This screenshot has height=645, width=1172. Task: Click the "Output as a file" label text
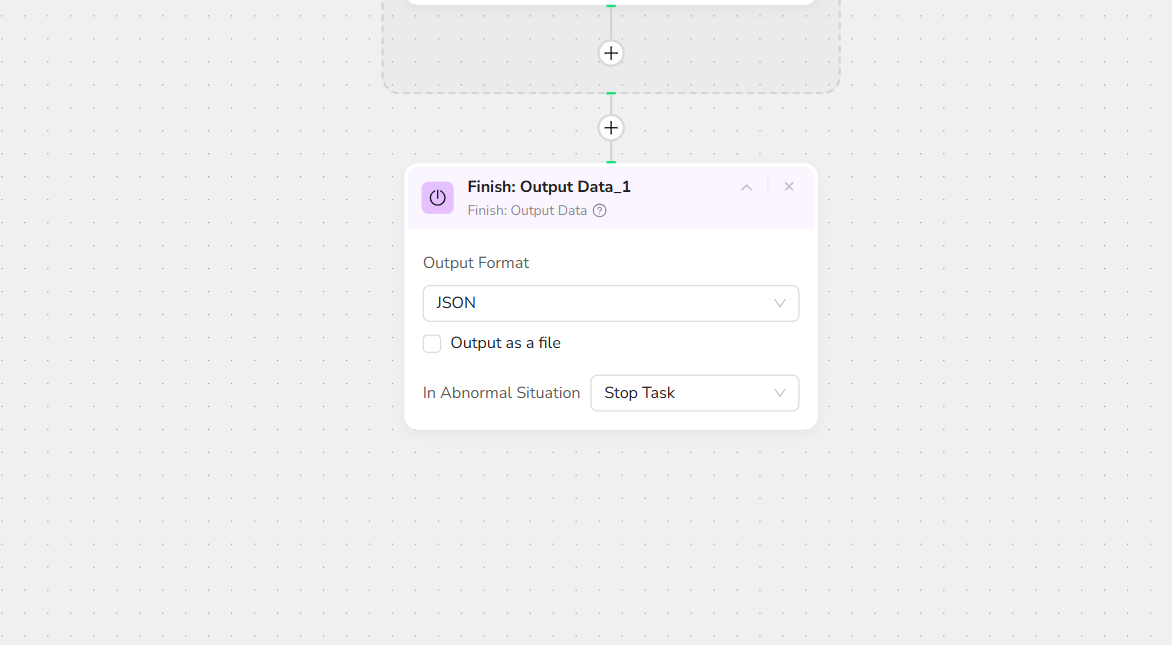[505, 343]
